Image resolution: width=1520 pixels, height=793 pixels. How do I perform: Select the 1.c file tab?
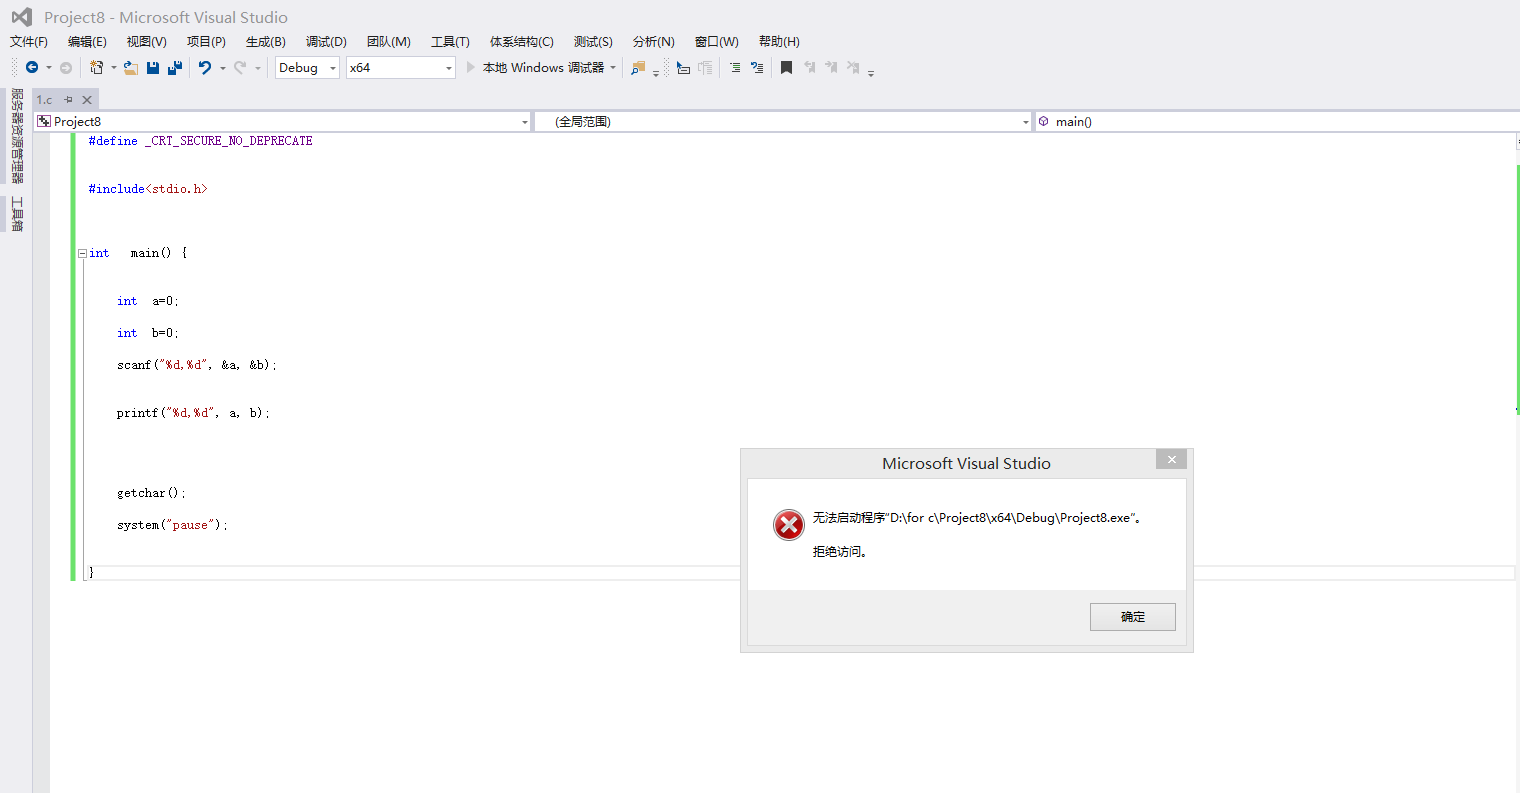(x=45, y=100)
